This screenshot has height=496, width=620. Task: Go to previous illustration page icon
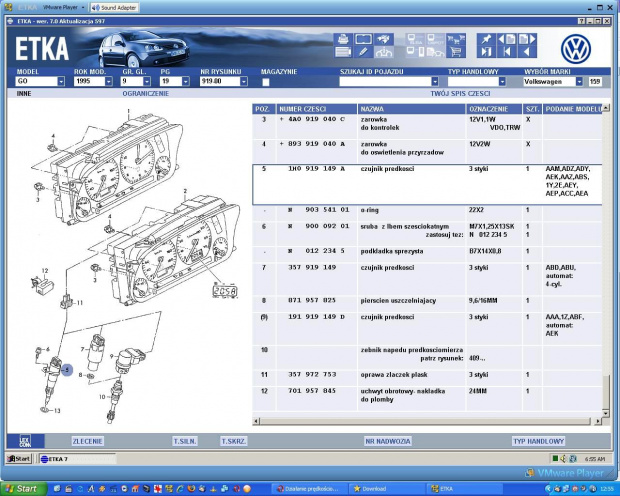pos(507,39)
